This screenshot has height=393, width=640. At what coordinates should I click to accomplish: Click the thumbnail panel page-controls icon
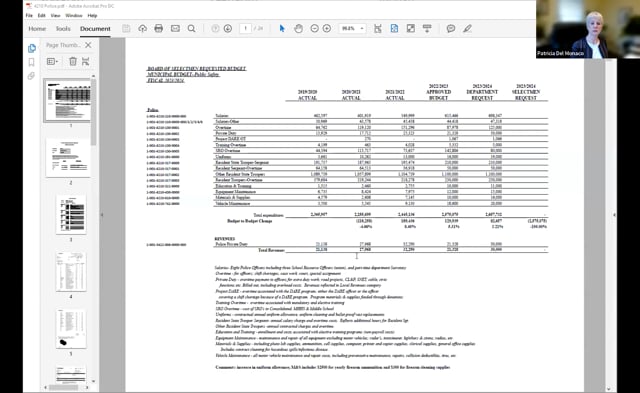(85, 62)
